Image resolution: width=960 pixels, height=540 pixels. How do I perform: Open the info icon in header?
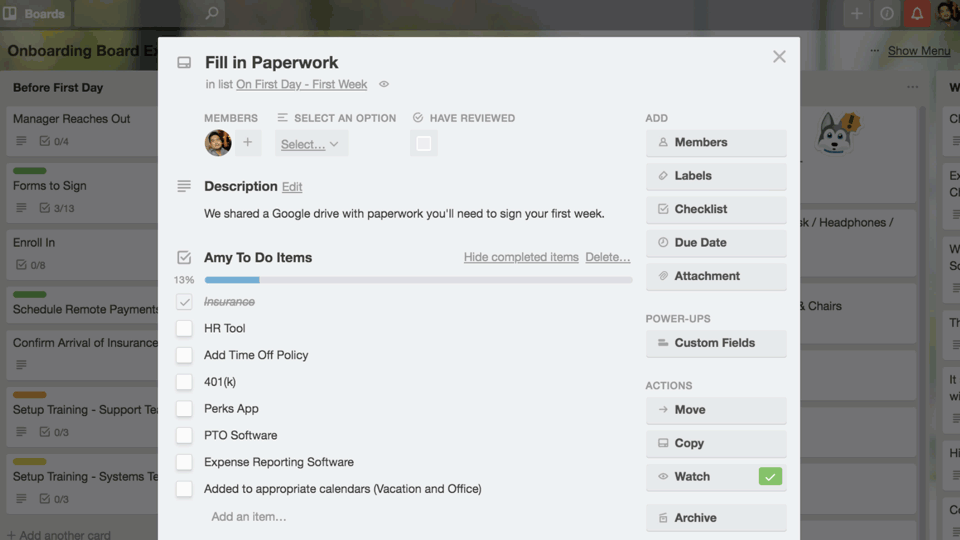coord(887,13)
